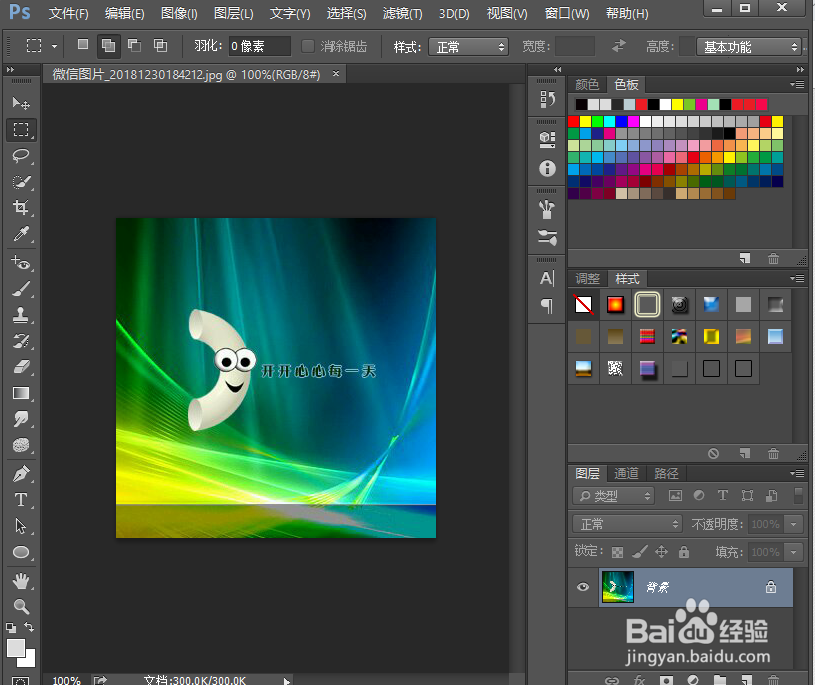
Task: Open the Paragraph panel icon
Action: 547,306
